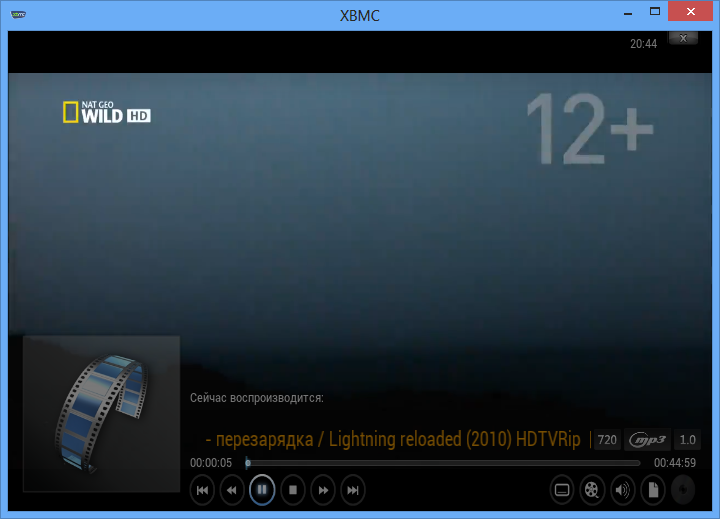Stop the video playback

point(292,490)
